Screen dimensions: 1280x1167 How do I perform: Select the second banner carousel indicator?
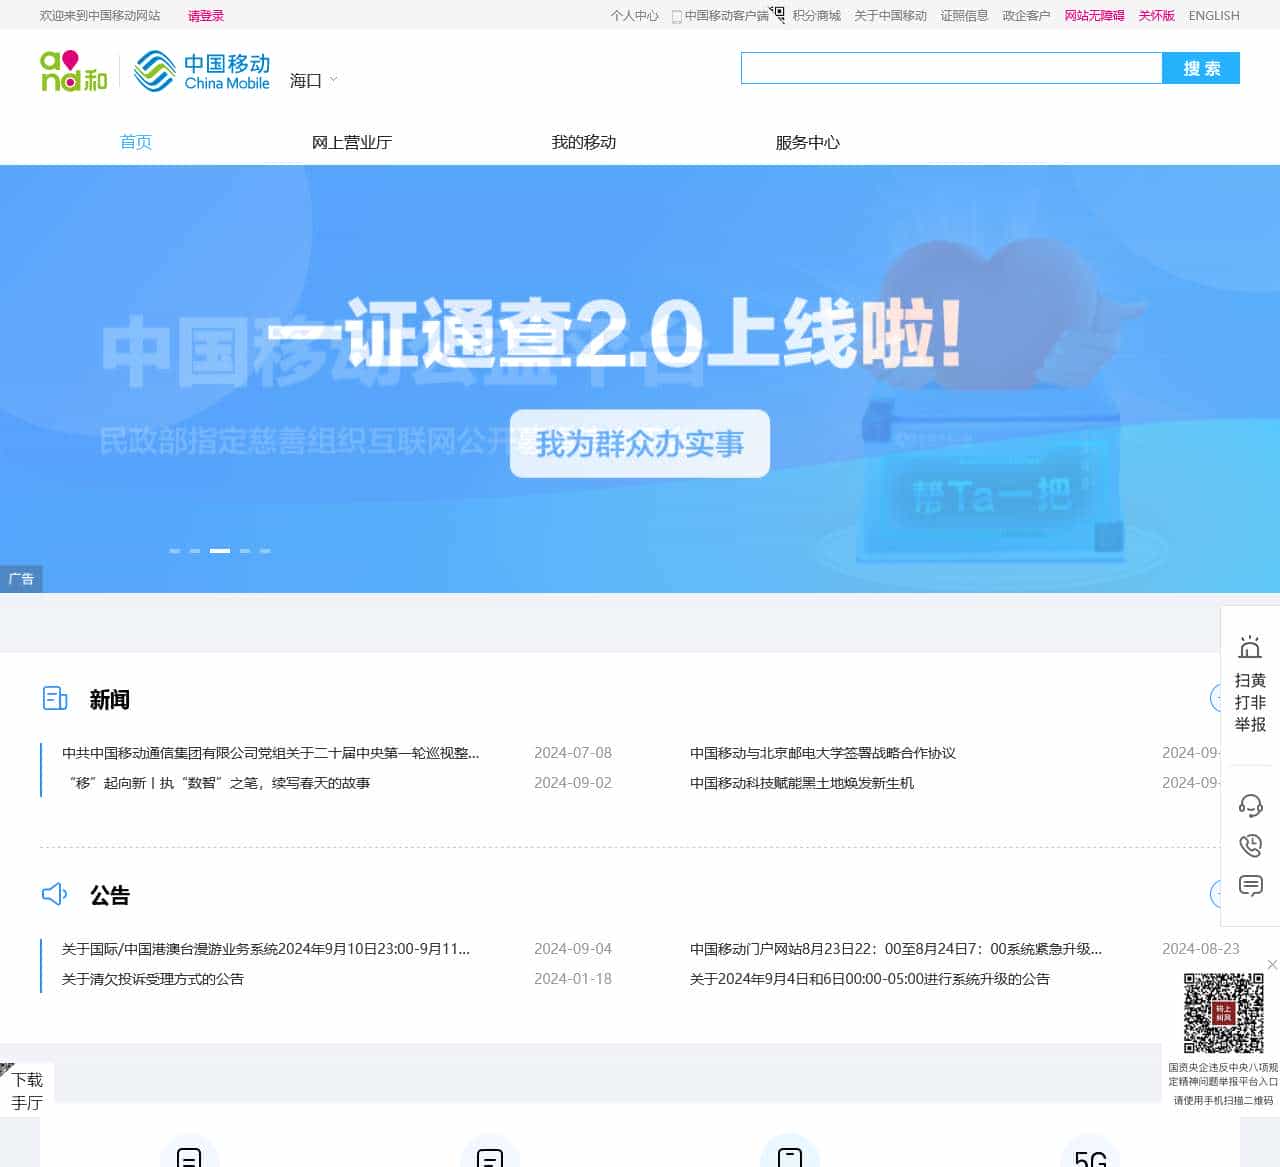[x=195, y=551]
